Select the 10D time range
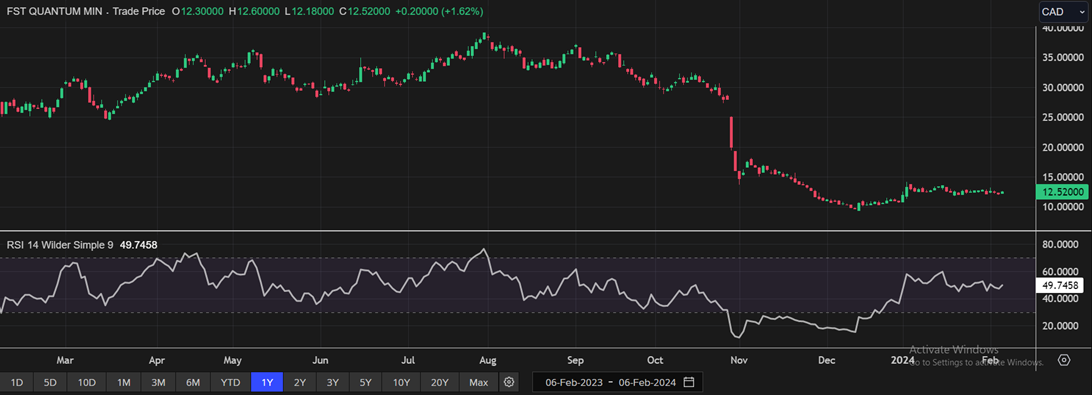This screenshot has width=1092, height=395. click(87, 382)
